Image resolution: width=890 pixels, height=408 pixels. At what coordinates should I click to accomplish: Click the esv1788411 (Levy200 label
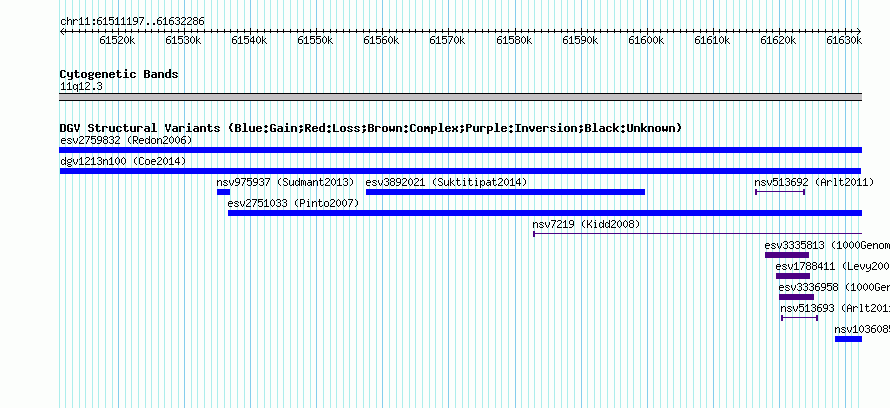click(833, 266)
